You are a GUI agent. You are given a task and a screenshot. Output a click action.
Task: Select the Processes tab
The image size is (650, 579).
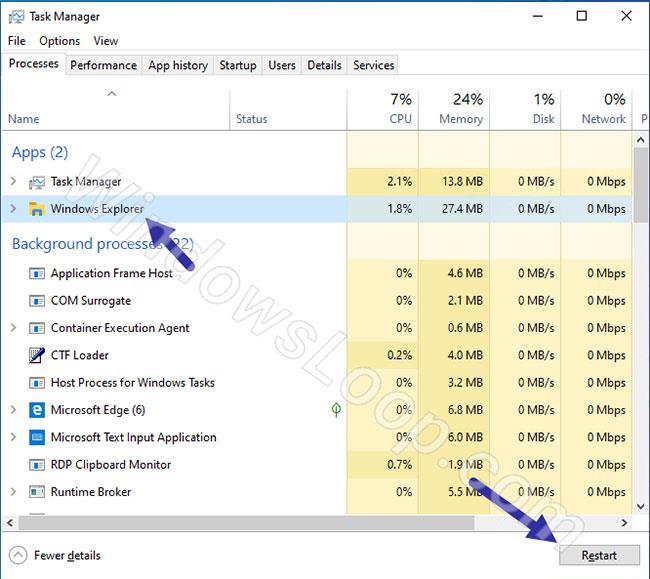tap(34, 64)
